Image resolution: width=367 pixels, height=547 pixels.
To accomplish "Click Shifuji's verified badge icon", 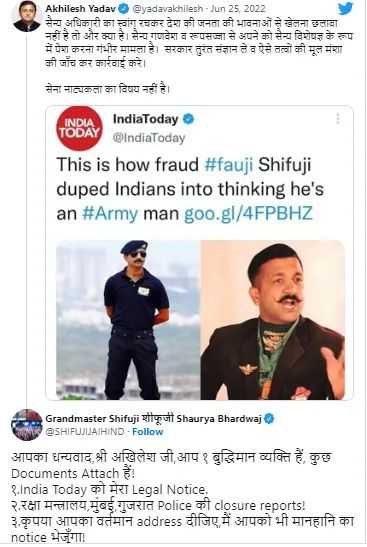I will pos(269,419).
